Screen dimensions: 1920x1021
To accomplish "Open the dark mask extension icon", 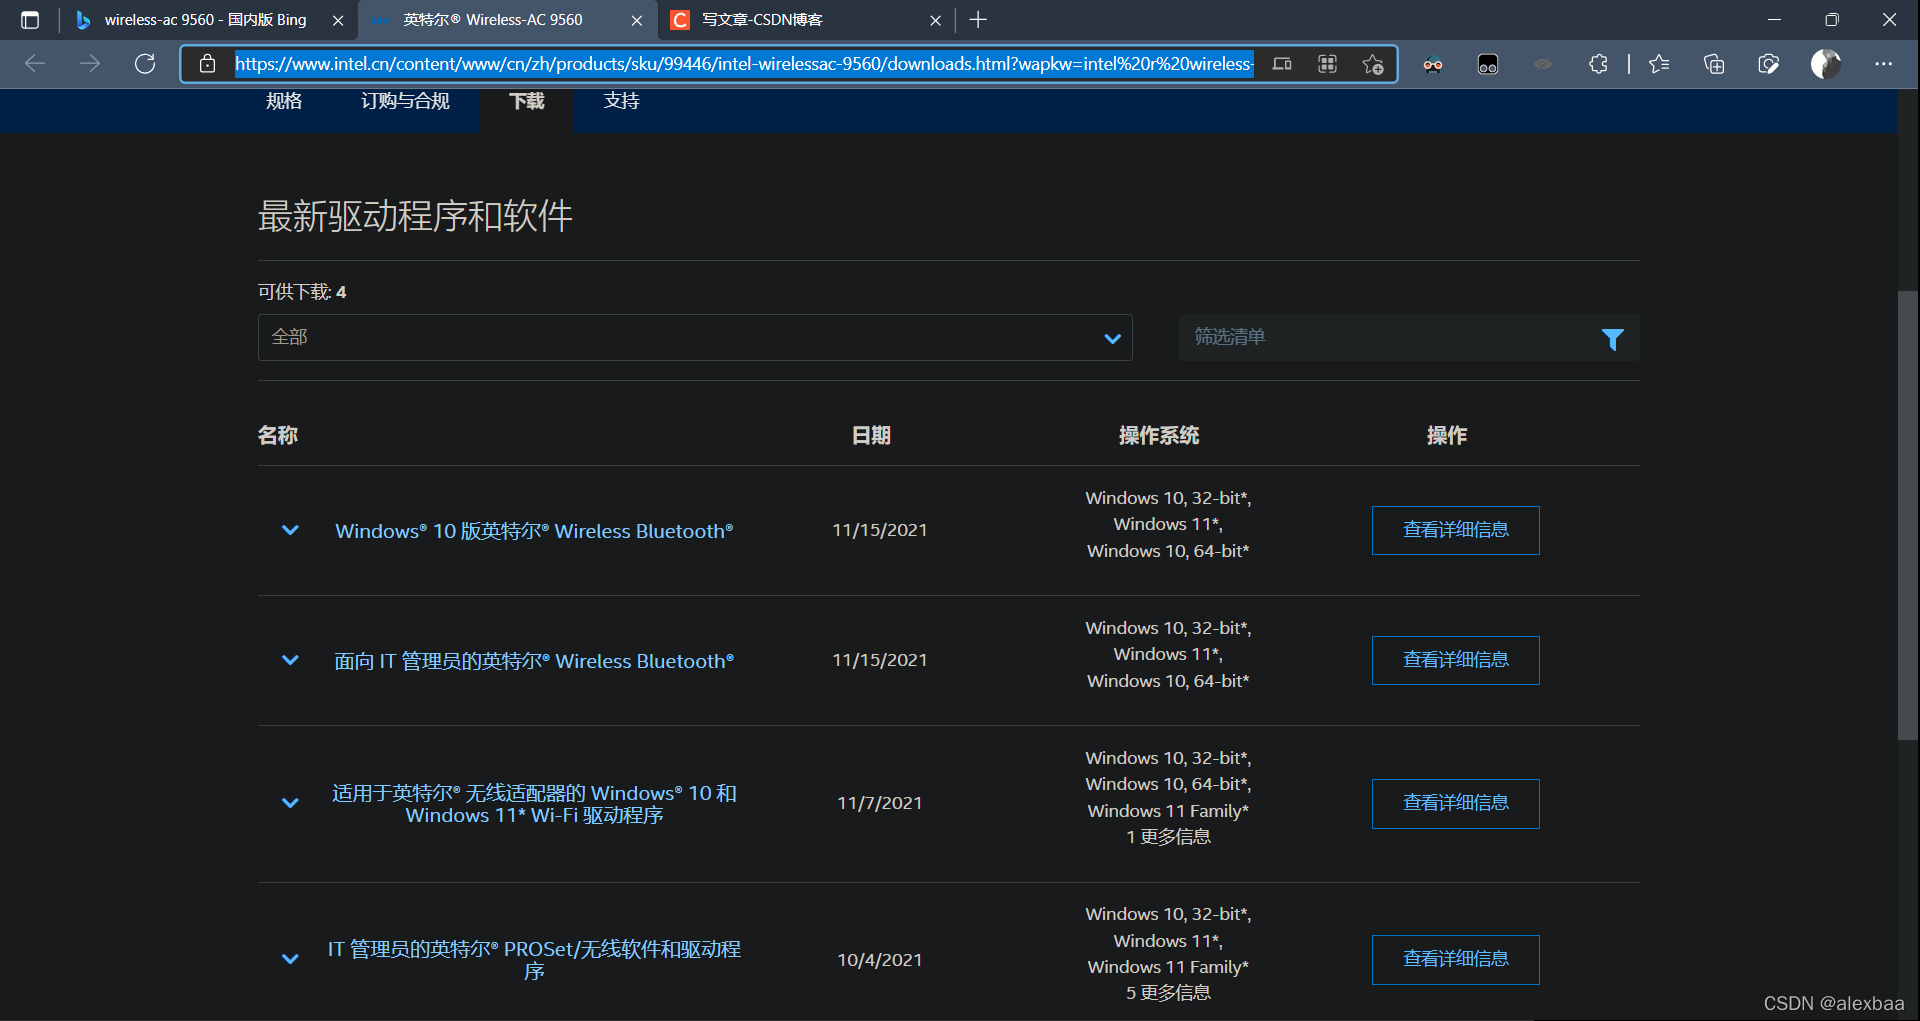I will pos(1488,64).
